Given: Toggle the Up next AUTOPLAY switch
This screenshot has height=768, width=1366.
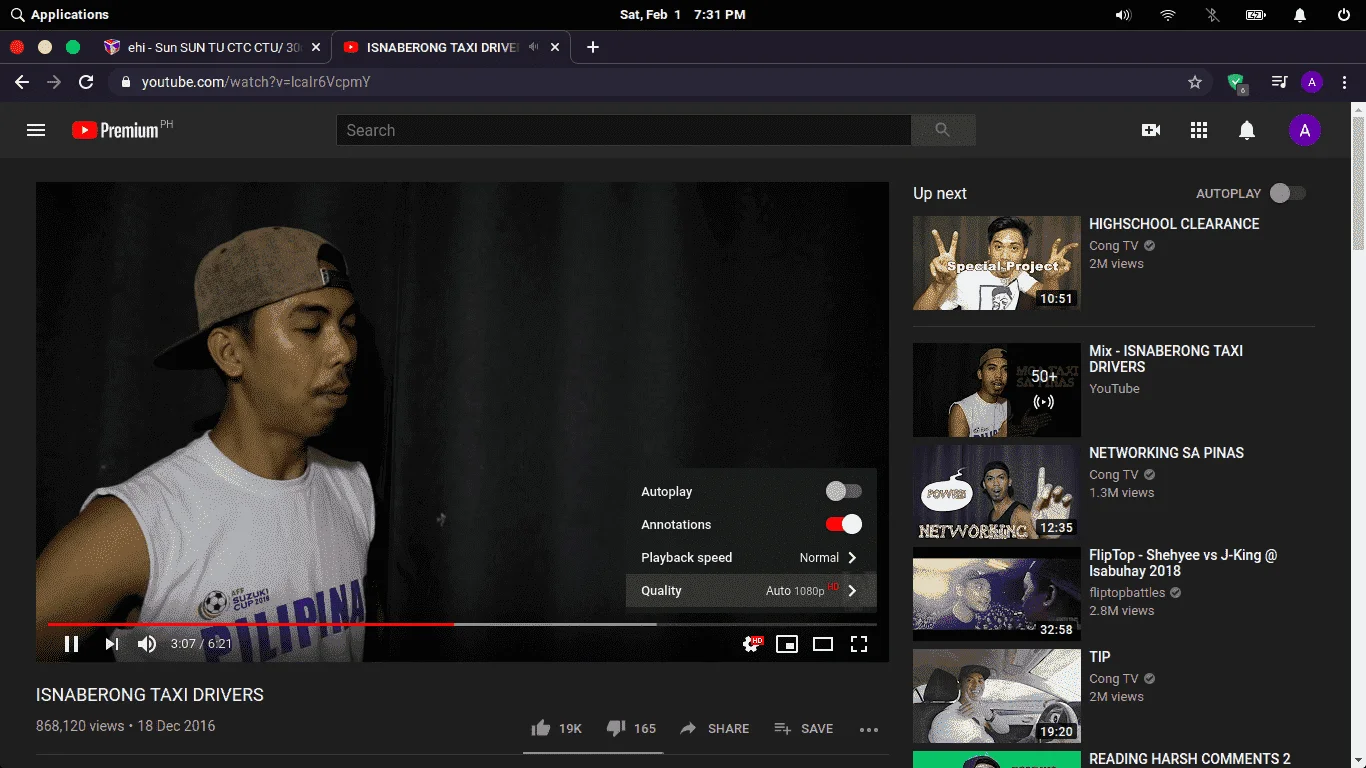Looking at the screenshot, I should tap(1288, 193).
